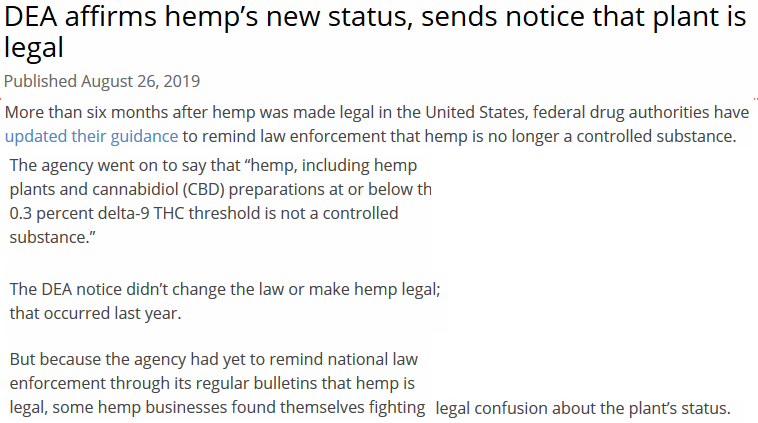
Task: Click the article headline about DEA affirming hemp
Action: [x=375, y=31]
